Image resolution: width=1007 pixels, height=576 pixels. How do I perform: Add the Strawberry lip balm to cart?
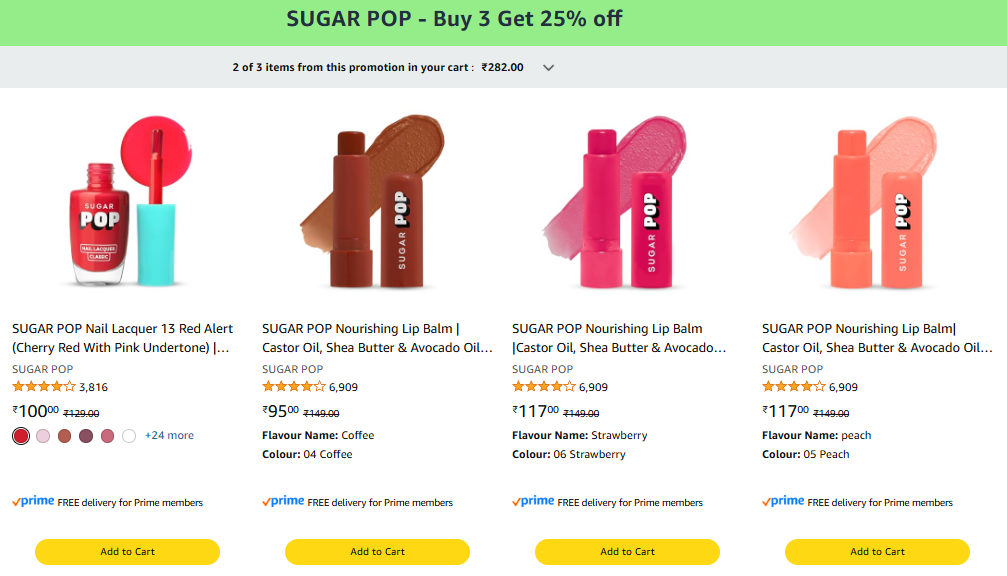coord(627,552)
